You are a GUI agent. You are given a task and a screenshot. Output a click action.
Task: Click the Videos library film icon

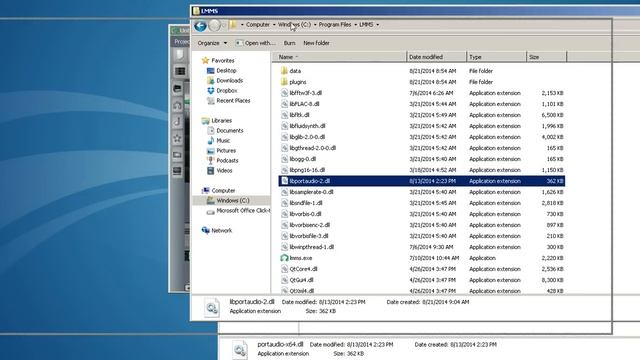click(x=211, y=171)
